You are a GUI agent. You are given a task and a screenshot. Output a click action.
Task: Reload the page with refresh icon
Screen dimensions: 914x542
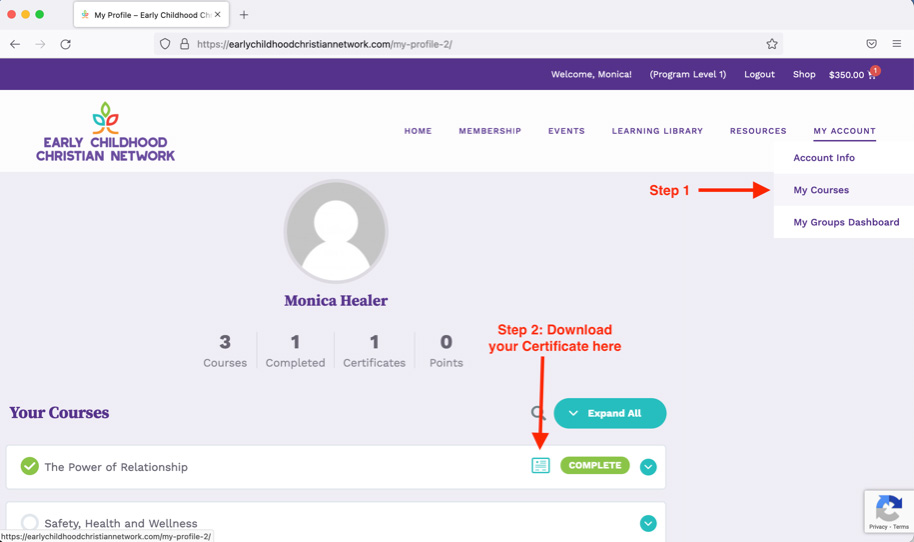point(66,44)
